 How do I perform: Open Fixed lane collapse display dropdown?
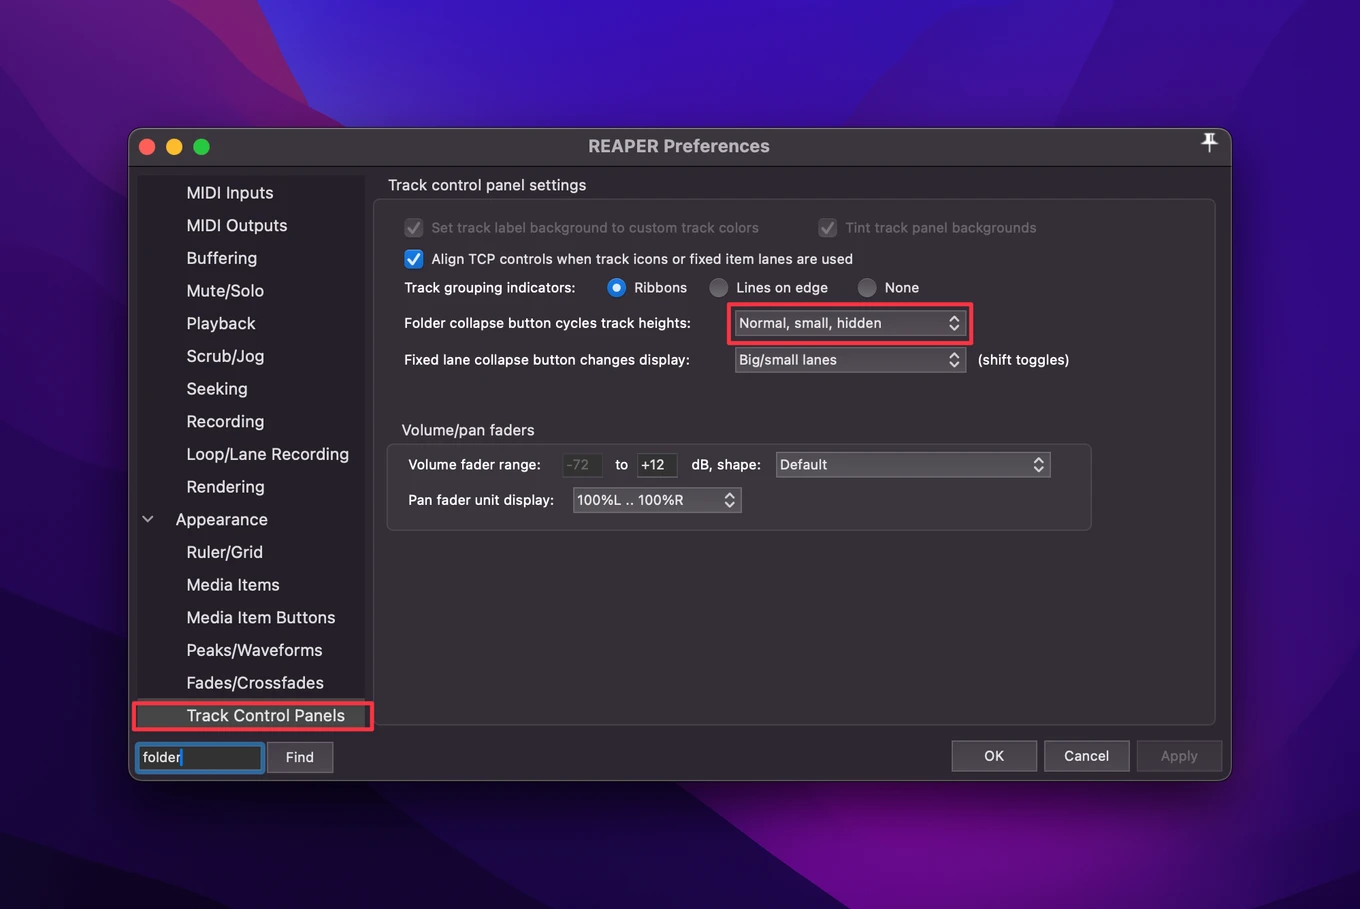pos(850,360)
